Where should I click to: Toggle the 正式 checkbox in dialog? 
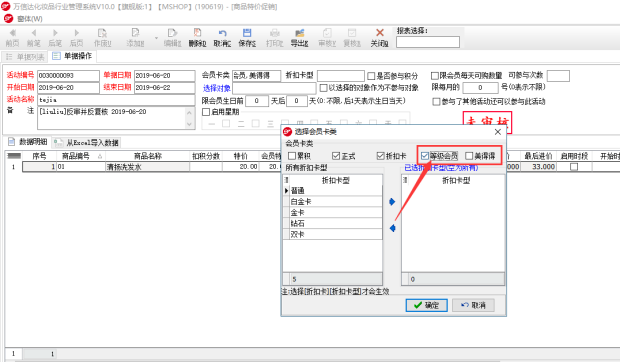click(336, 156)
